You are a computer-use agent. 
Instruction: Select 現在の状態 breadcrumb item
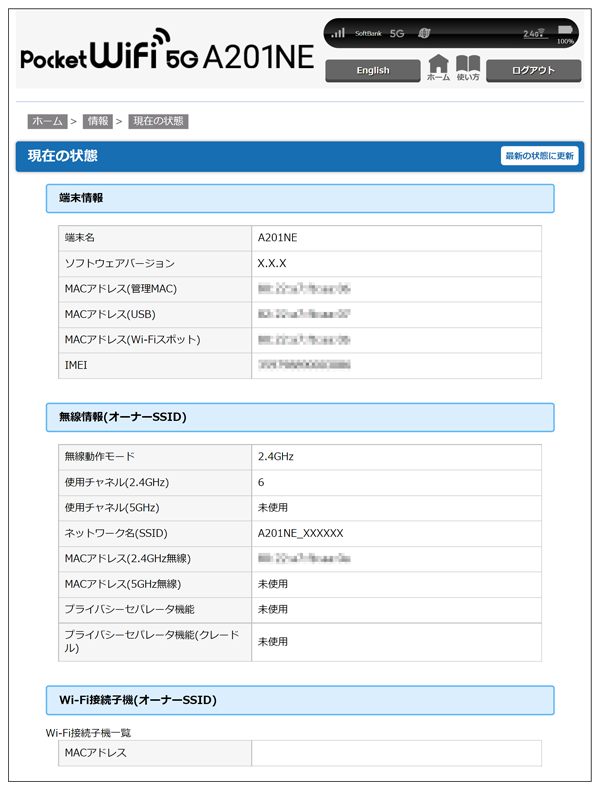[x=158, y=121]
